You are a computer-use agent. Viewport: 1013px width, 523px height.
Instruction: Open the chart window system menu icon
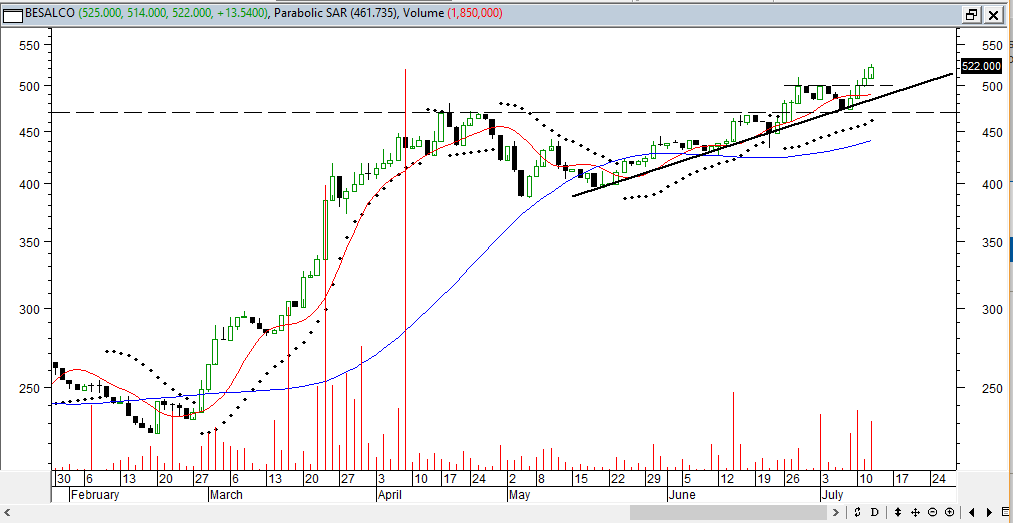(13, 14)
